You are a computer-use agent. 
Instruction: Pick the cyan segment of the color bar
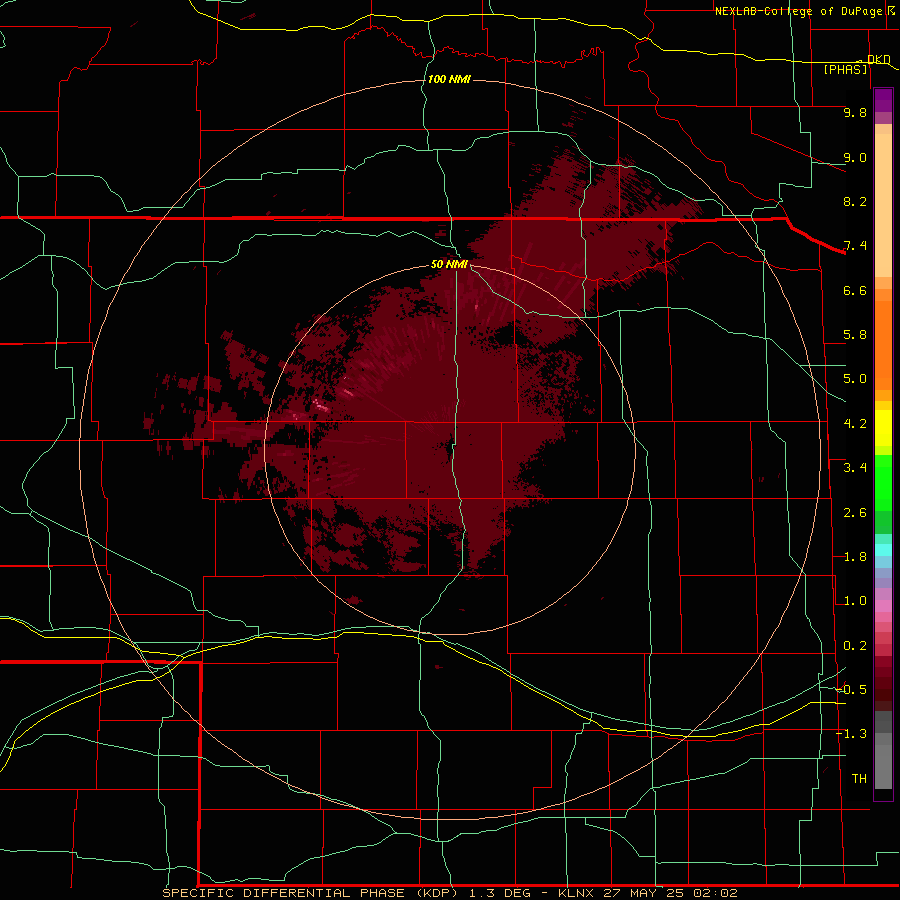(883, 550)
